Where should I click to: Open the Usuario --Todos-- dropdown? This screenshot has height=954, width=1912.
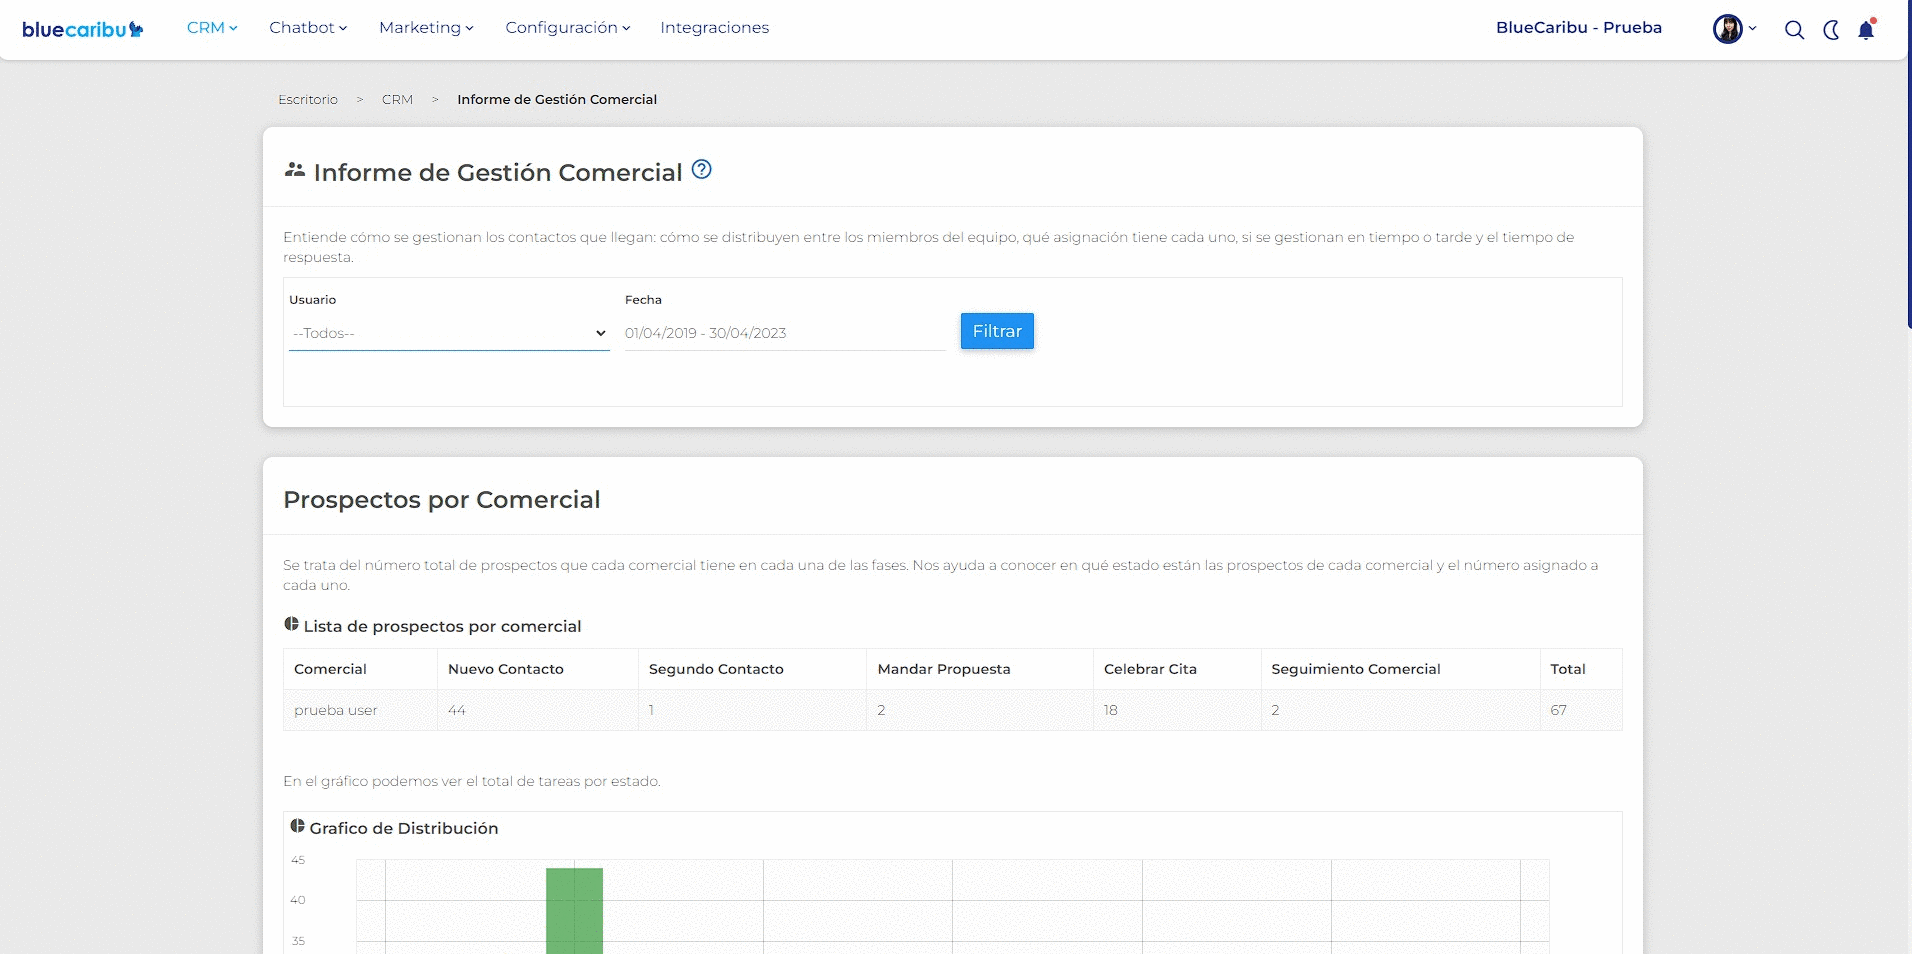click(449, 333)
